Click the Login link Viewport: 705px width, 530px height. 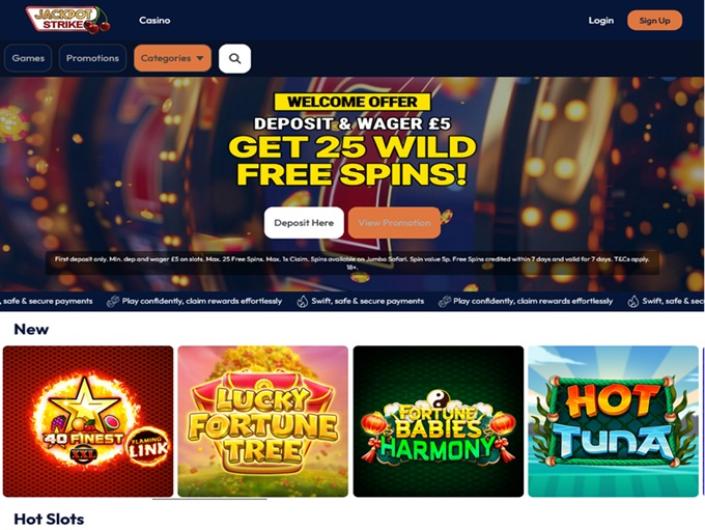point(601,20)
